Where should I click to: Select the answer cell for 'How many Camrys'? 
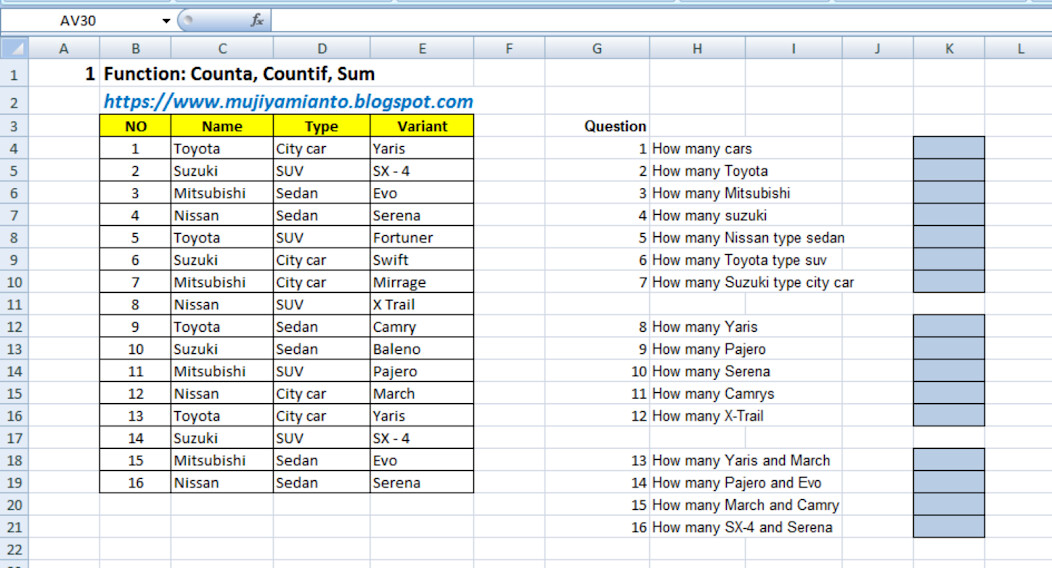click(949, 394)
